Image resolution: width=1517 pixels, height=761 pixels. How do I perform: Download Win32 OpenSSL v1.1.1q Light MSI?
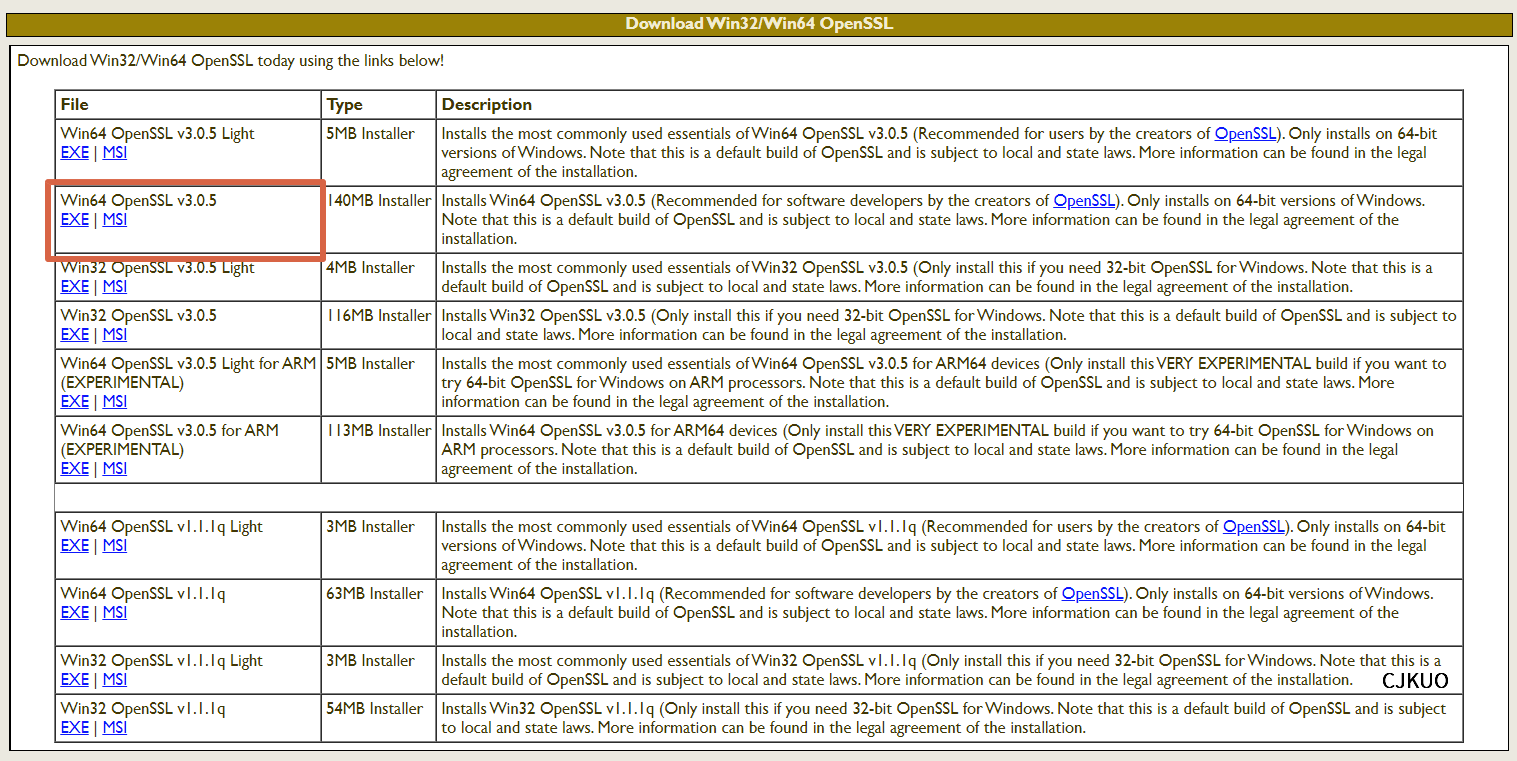pos(115,680)
